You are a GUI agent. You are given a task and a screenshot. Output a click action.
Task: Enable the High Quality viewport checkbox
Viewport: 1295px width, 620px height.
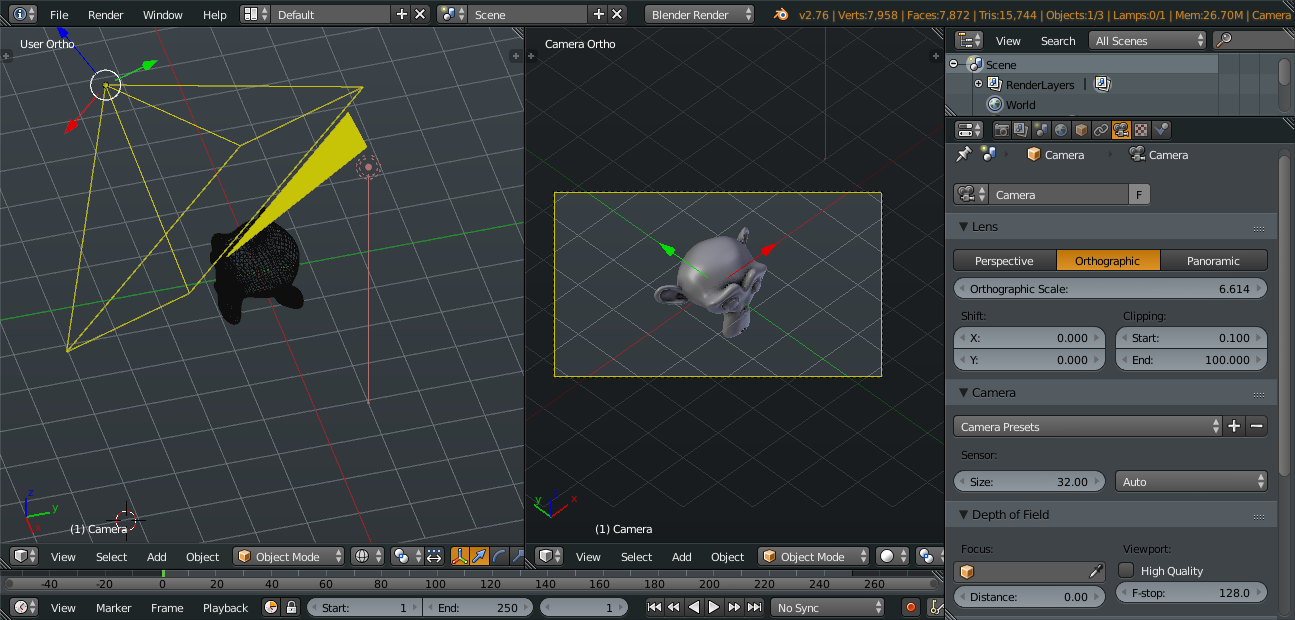[x=1126, y=570]
